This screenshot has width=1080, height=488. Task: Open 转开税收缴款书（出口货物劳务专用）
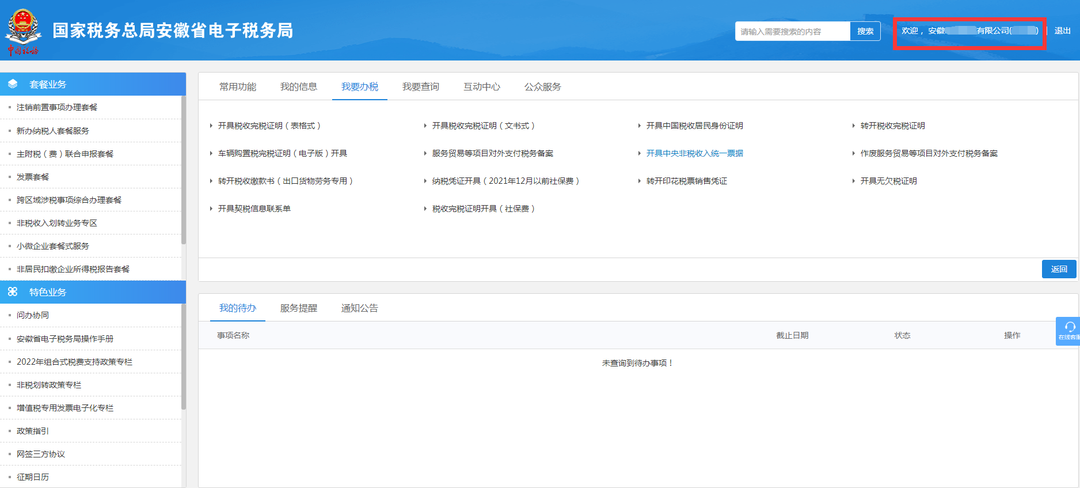285,181
